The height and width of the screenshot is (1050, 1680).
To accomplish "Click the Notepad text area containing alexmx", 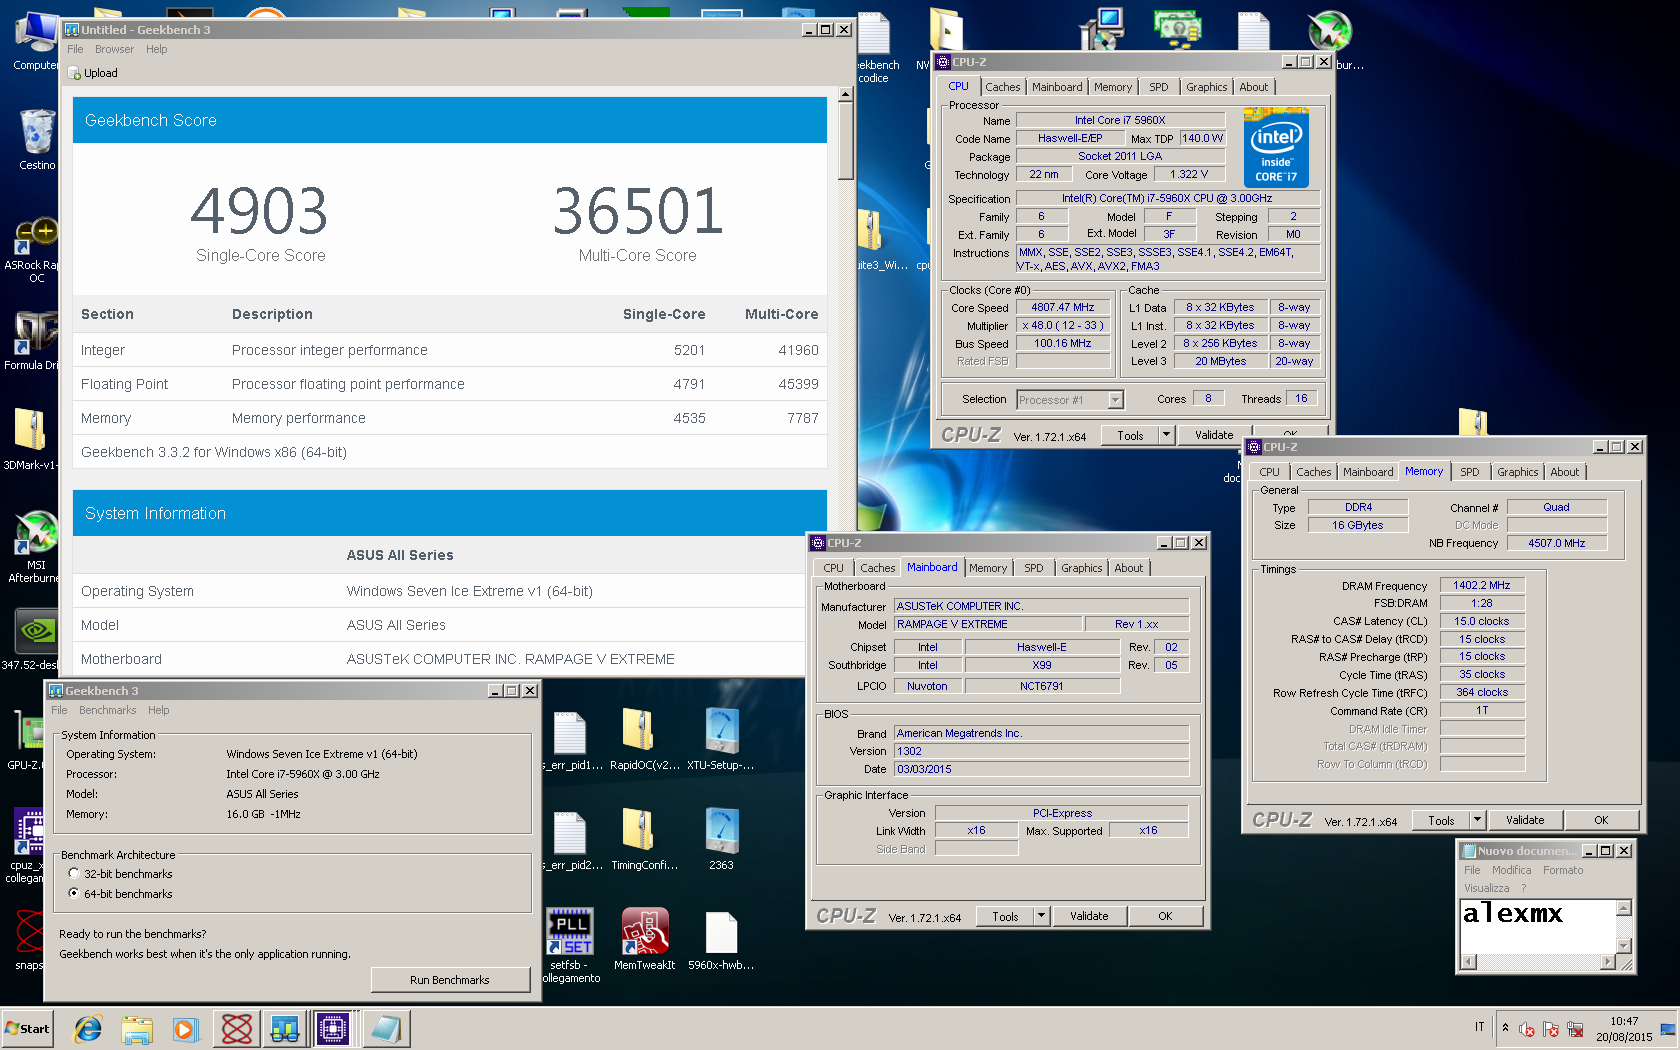I will pos(1537,926).
